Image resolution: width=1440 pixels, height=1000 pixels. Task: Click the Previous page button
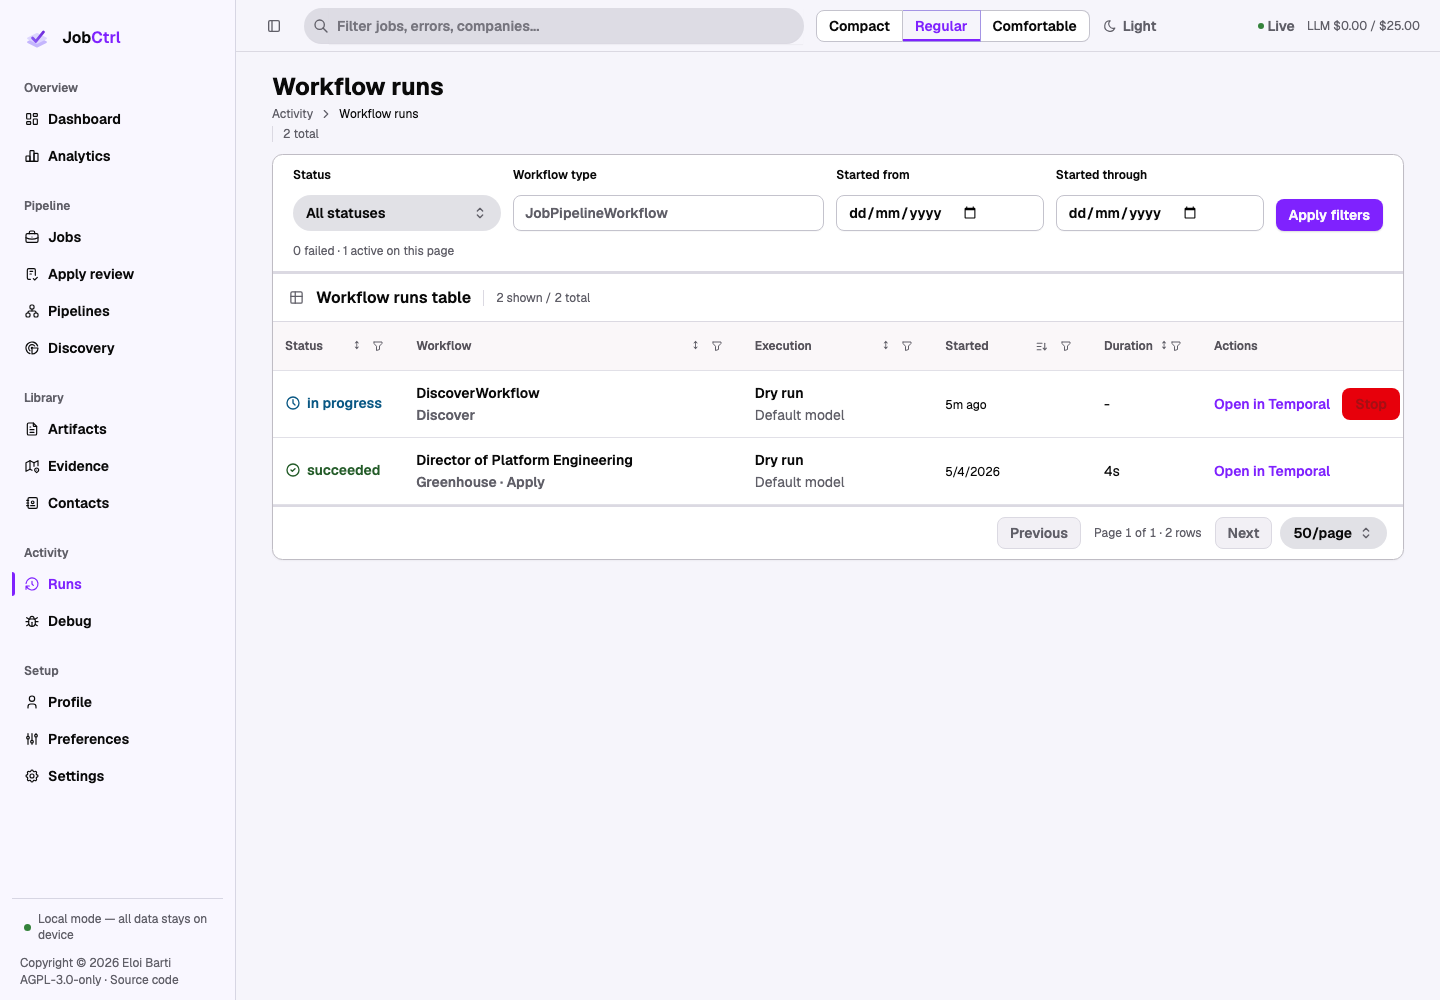tap(1039, 533)
